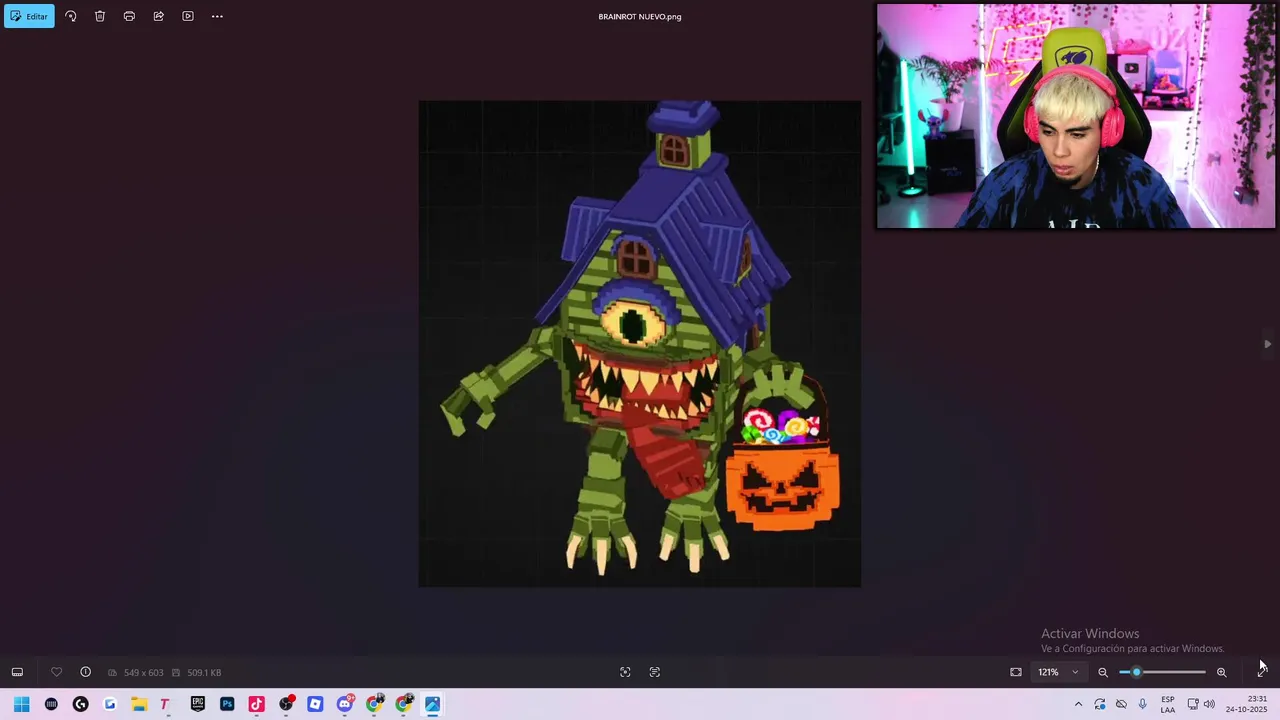Start slideshow with the play icon
The width and height of the screenshot is (1280, 720).
click(188, 16)
